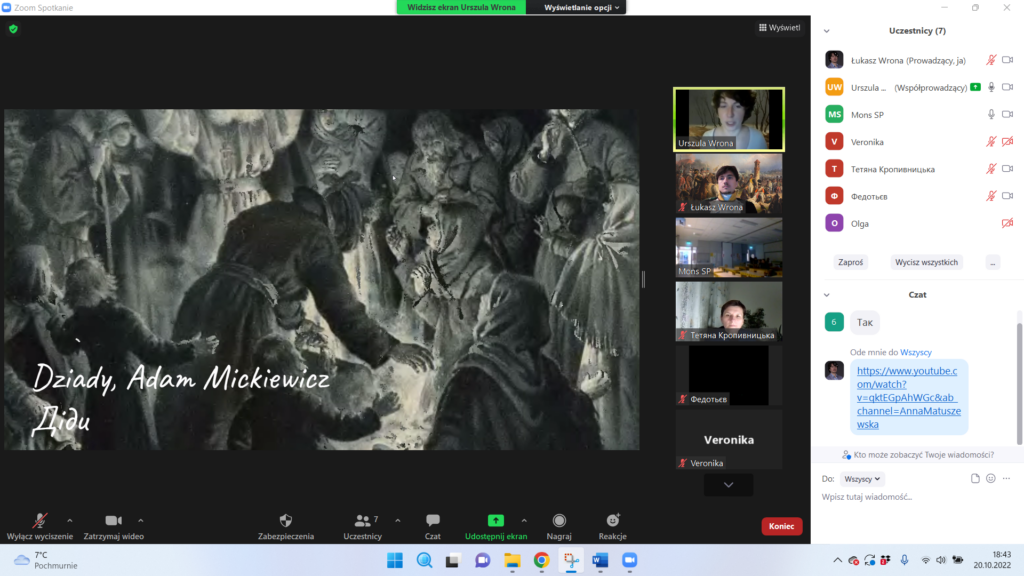Image resolution: width=1024 pixels, height=576 pixels.
Task: Toggle microphone with Wyłącz wyciszenie
Action: pos(40,520)
